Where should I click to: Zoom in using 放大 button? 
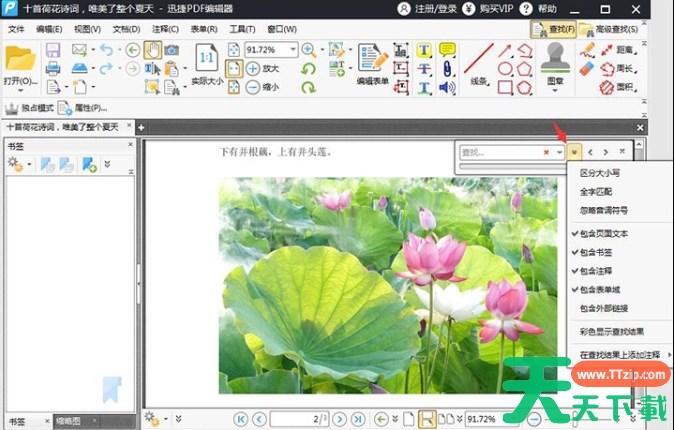[x=263, y=68]
